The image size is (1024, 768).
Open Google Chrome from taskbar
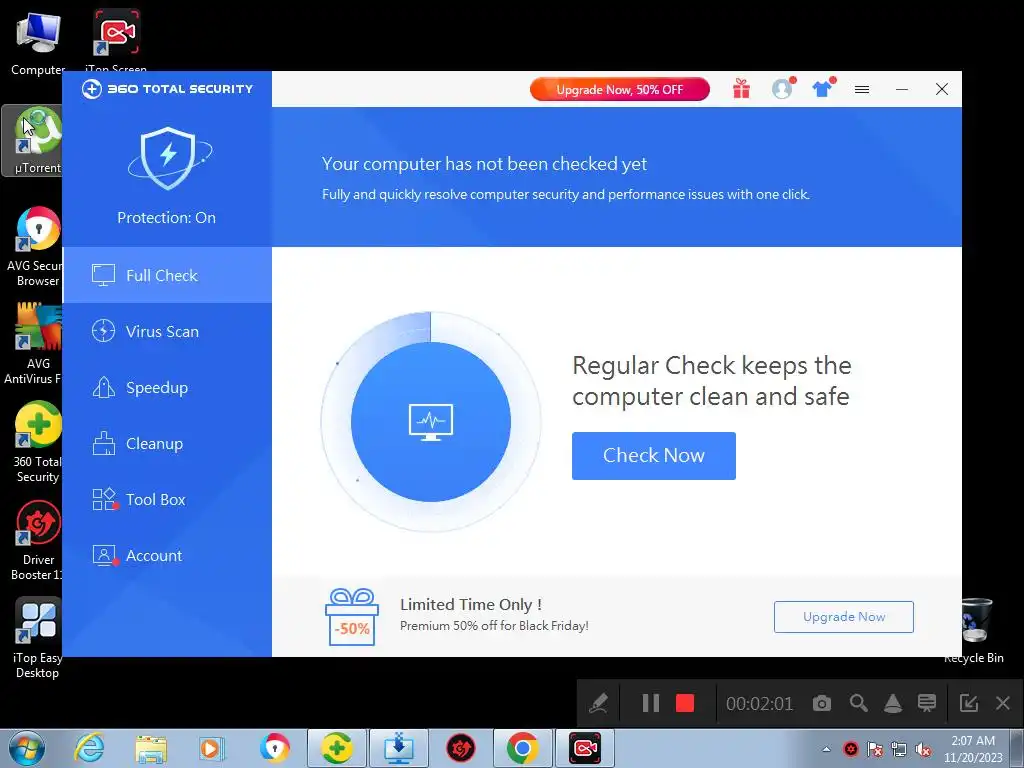tap(522, 748)
